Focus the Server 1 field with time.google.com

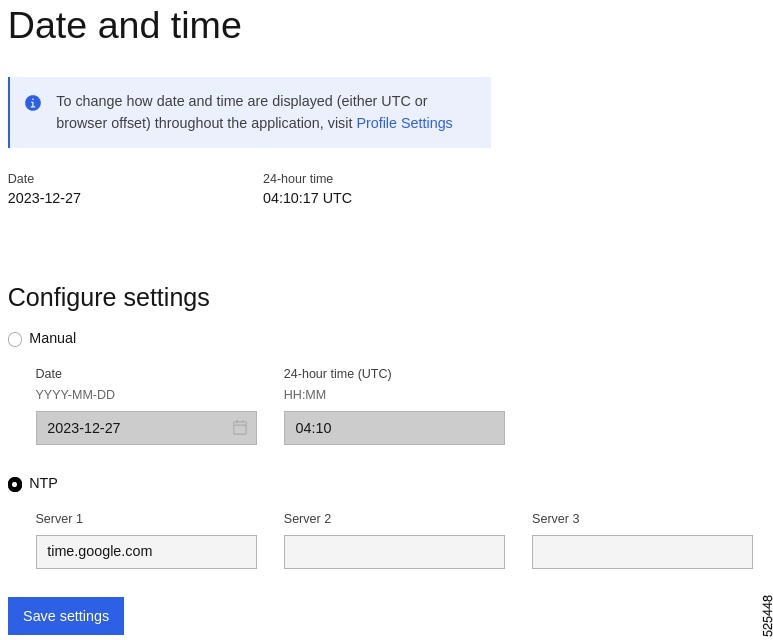(x=146, y=552)
